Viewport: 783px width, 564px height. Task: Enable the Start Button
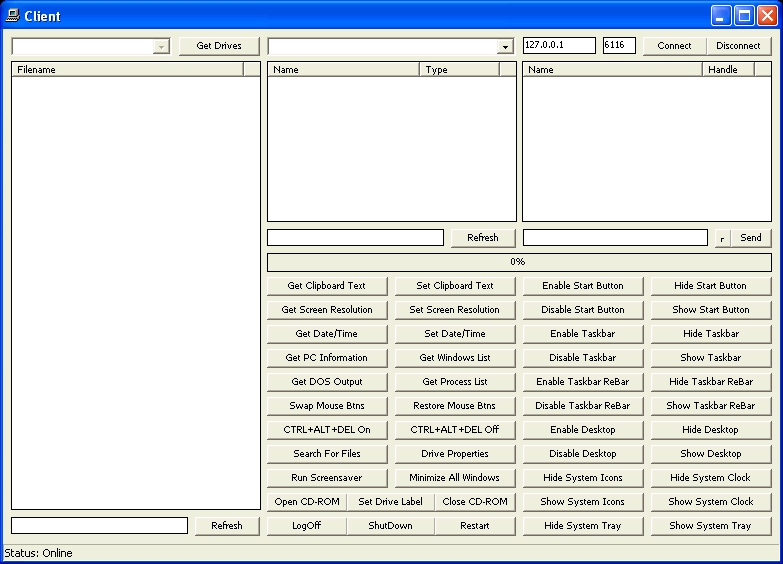[x=583, y=286]
